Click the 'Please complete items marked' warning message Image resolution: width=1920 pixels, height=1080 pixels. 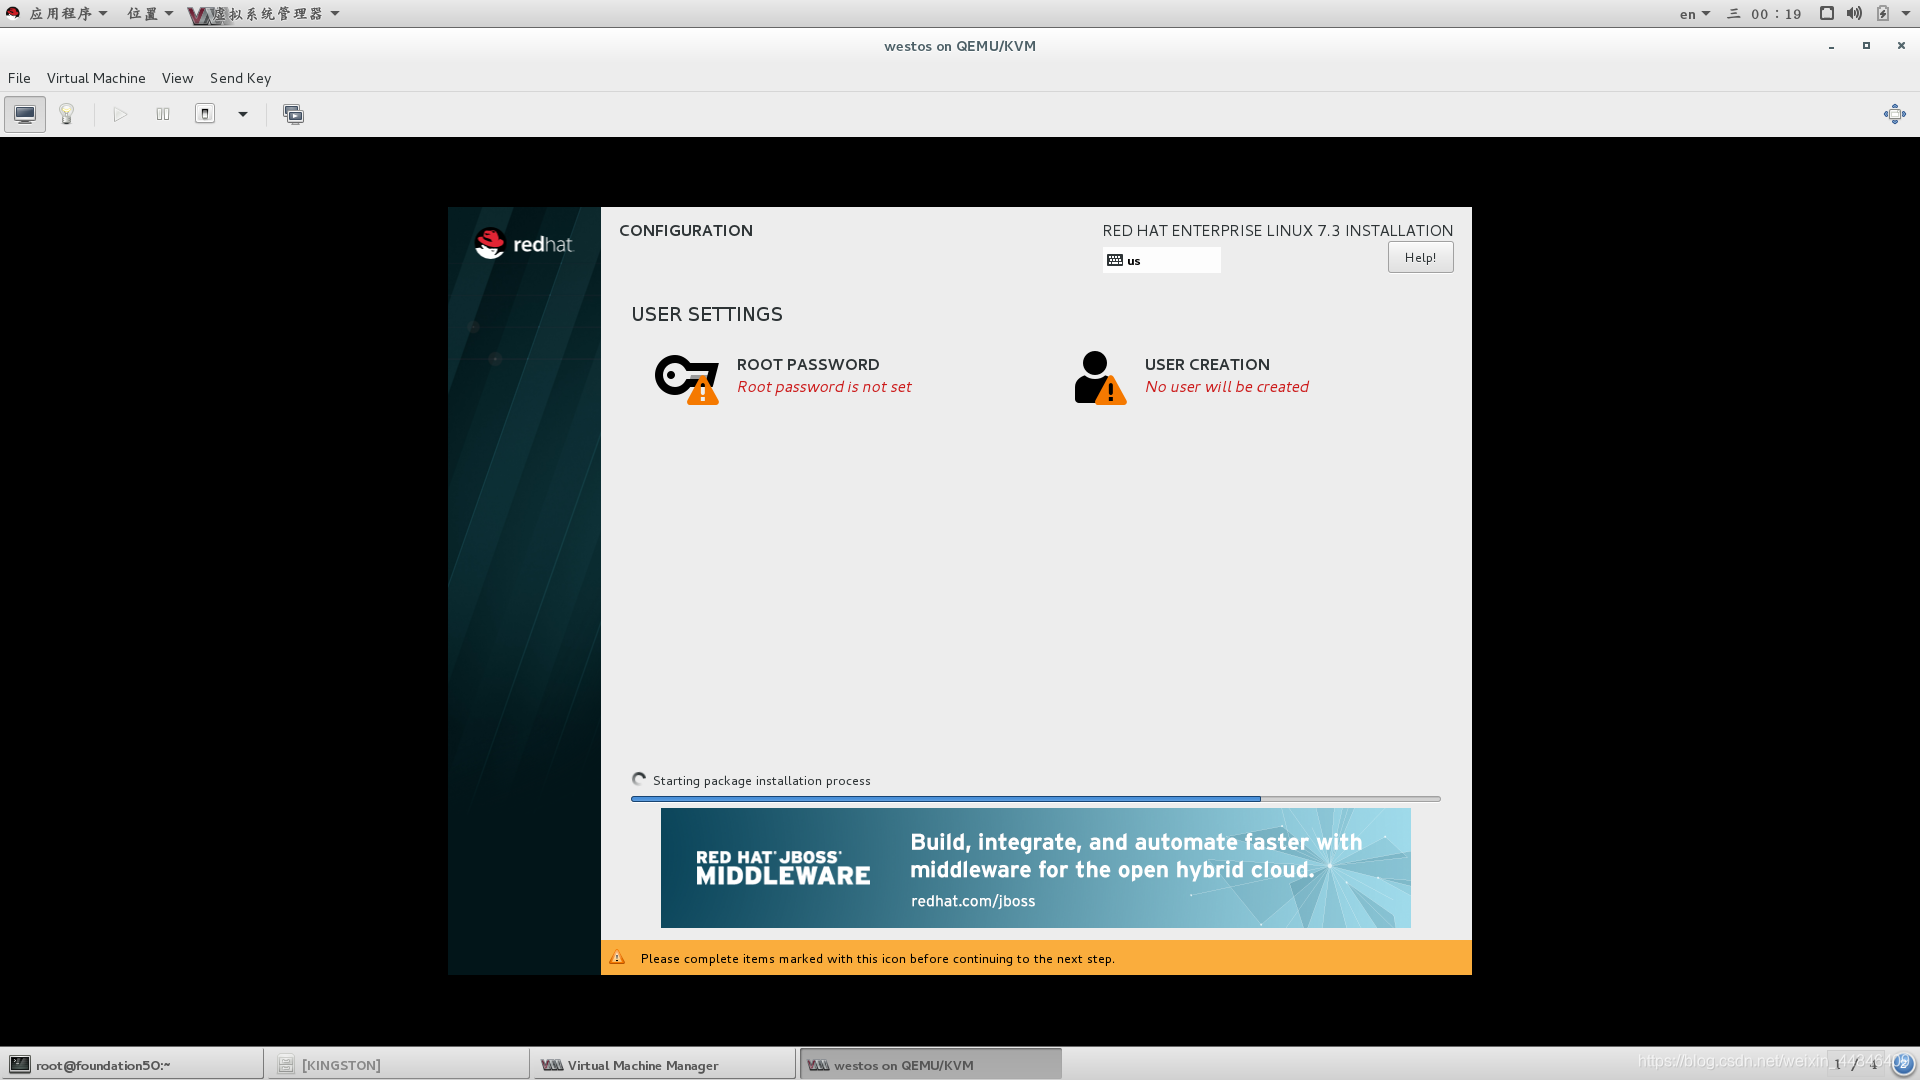[x=878, y=959]
